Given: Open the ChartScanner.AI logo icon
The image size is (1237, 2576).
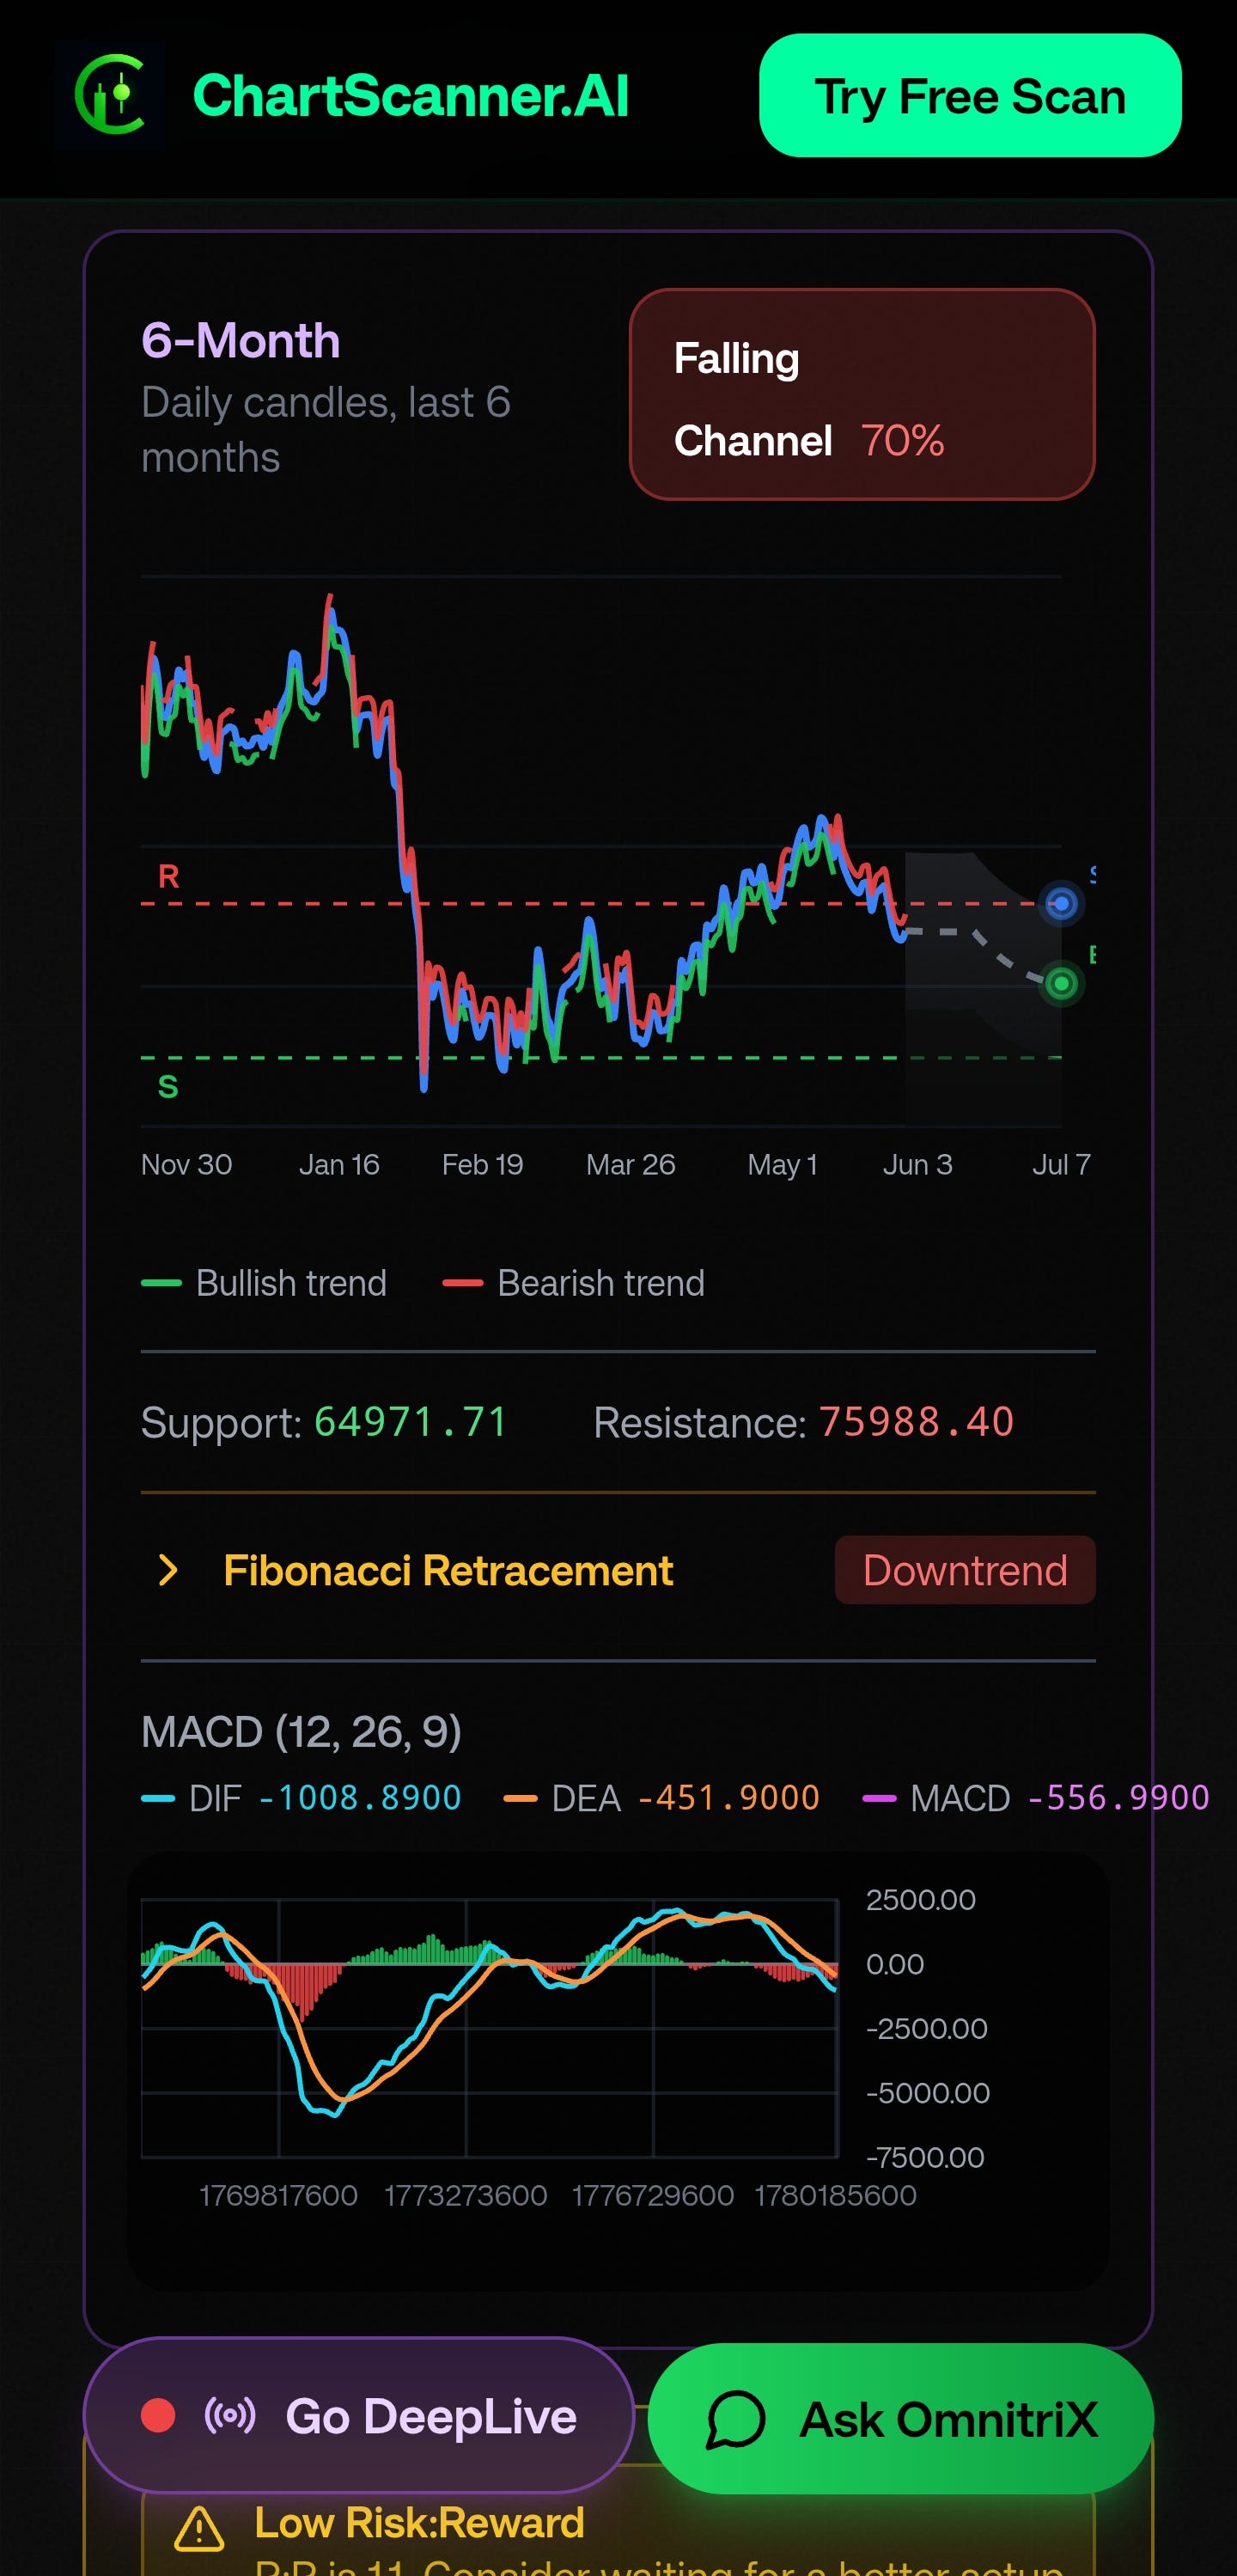Looking at the screenshot, I should (x=110, y=95).
